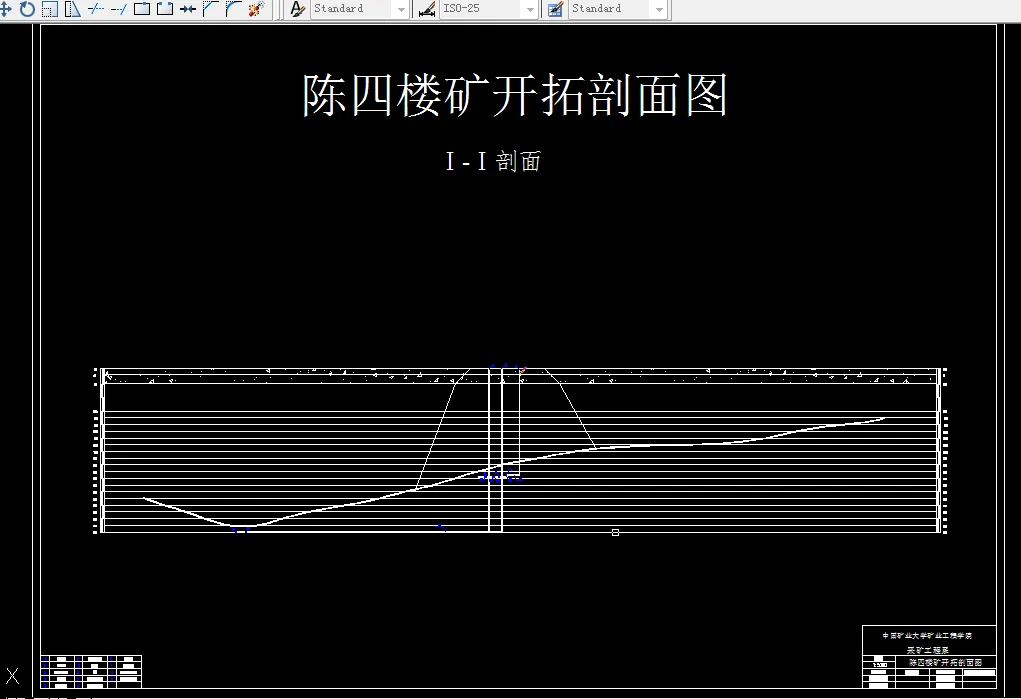Image resolution: width=1021 pixels, height=699 pixels.
Task: Expand the Standard text style dropdown
Action: coord(401,10)
